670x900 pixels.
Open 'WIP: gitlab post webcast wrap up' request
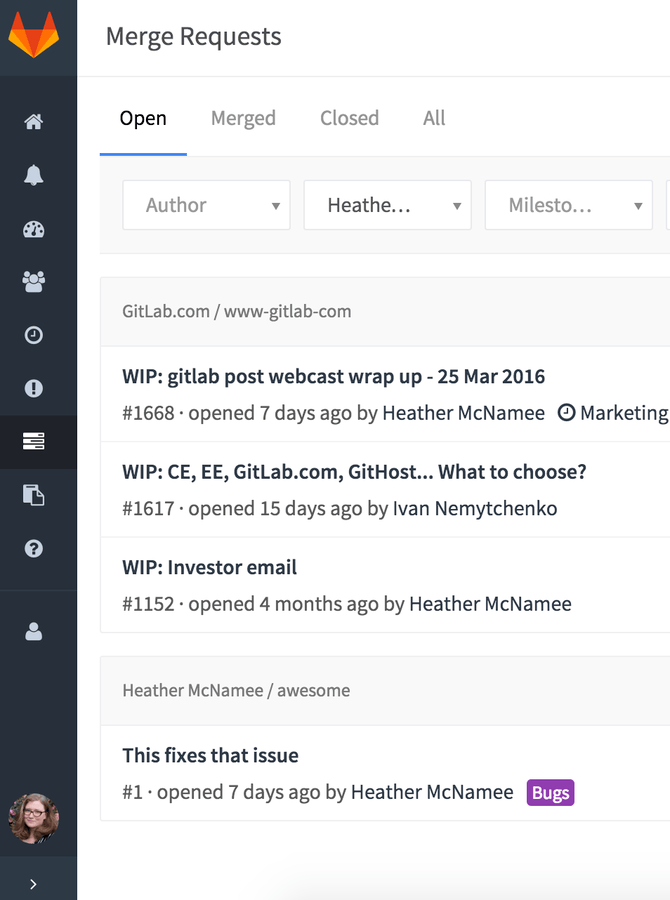tap(334, 377)
